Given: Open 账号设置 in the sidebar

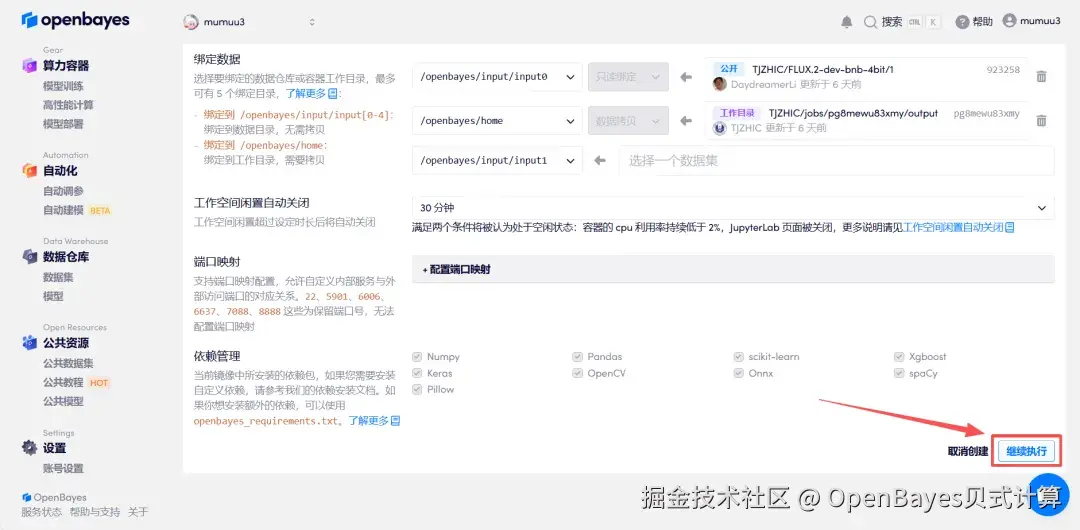Looking at the screenshot, I should pos(63,469).
